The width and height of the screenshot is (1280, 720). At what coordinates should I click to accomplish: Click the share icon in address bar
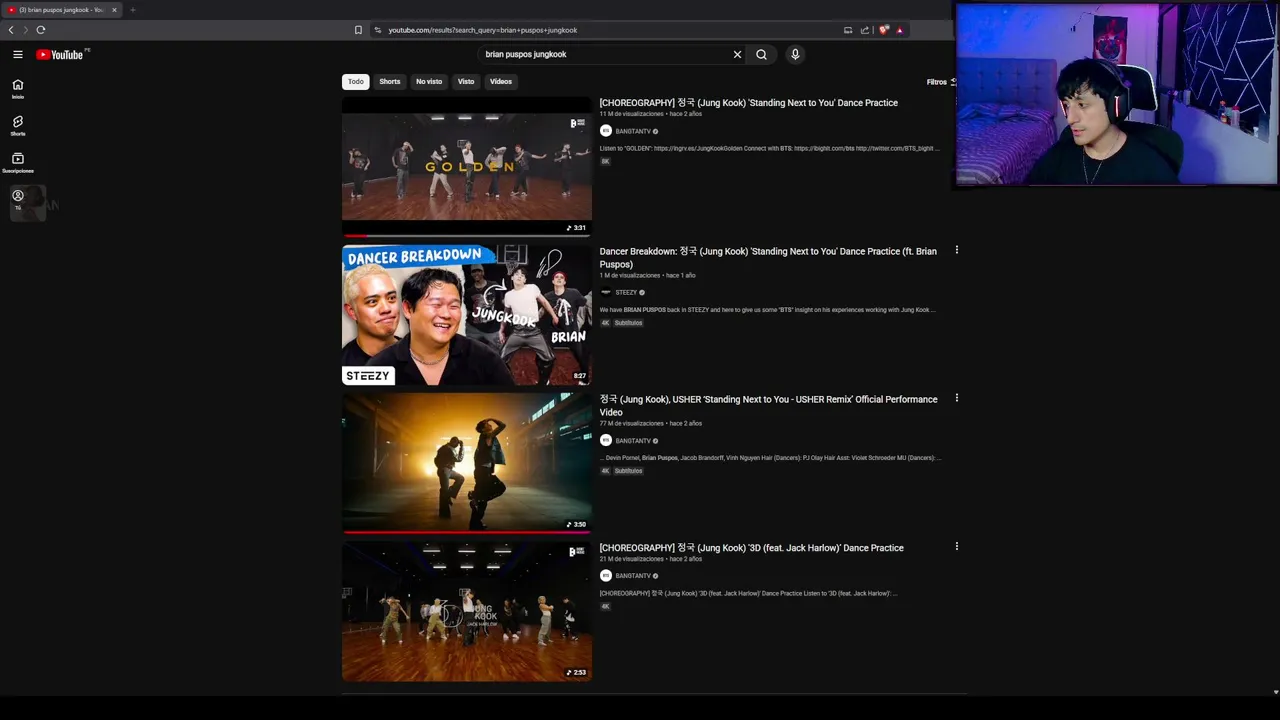point(865,30)
